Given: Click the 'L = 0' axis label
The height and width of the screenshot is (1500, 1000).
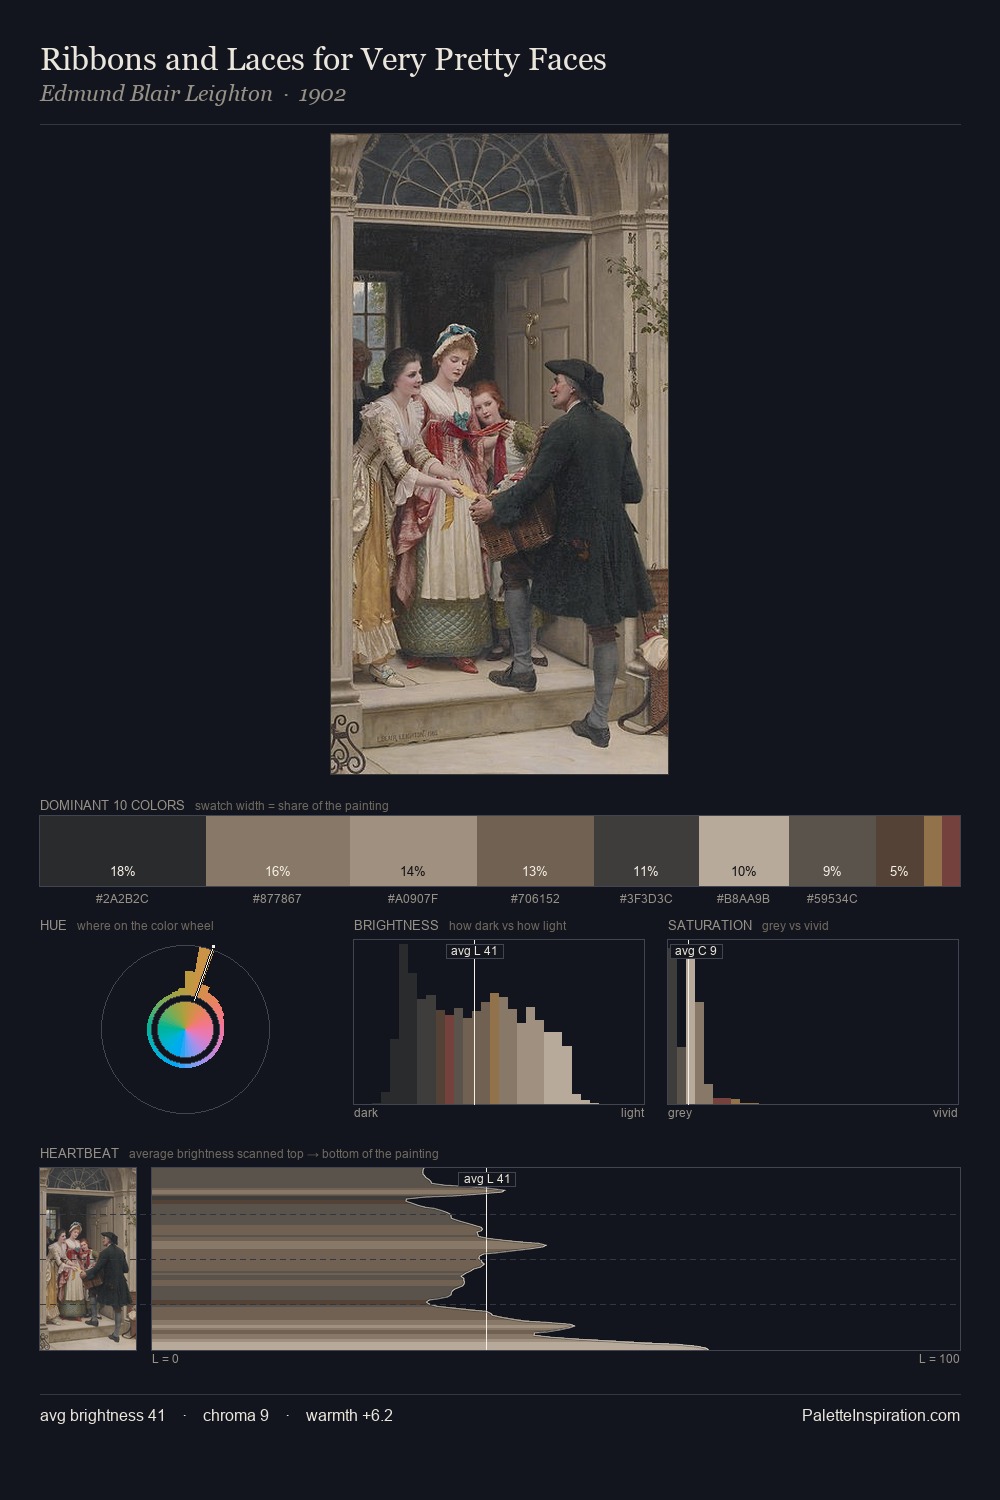Looking at the screenshot, I should click(165, 1358).
